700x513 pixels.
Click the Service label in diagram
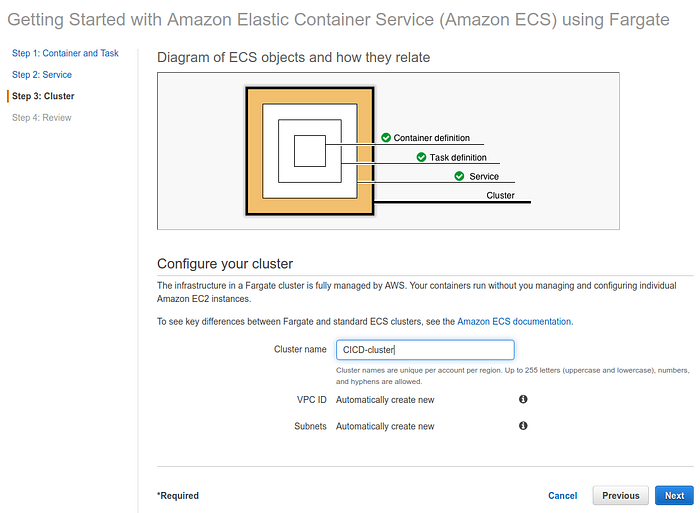[x=484, y=176]
